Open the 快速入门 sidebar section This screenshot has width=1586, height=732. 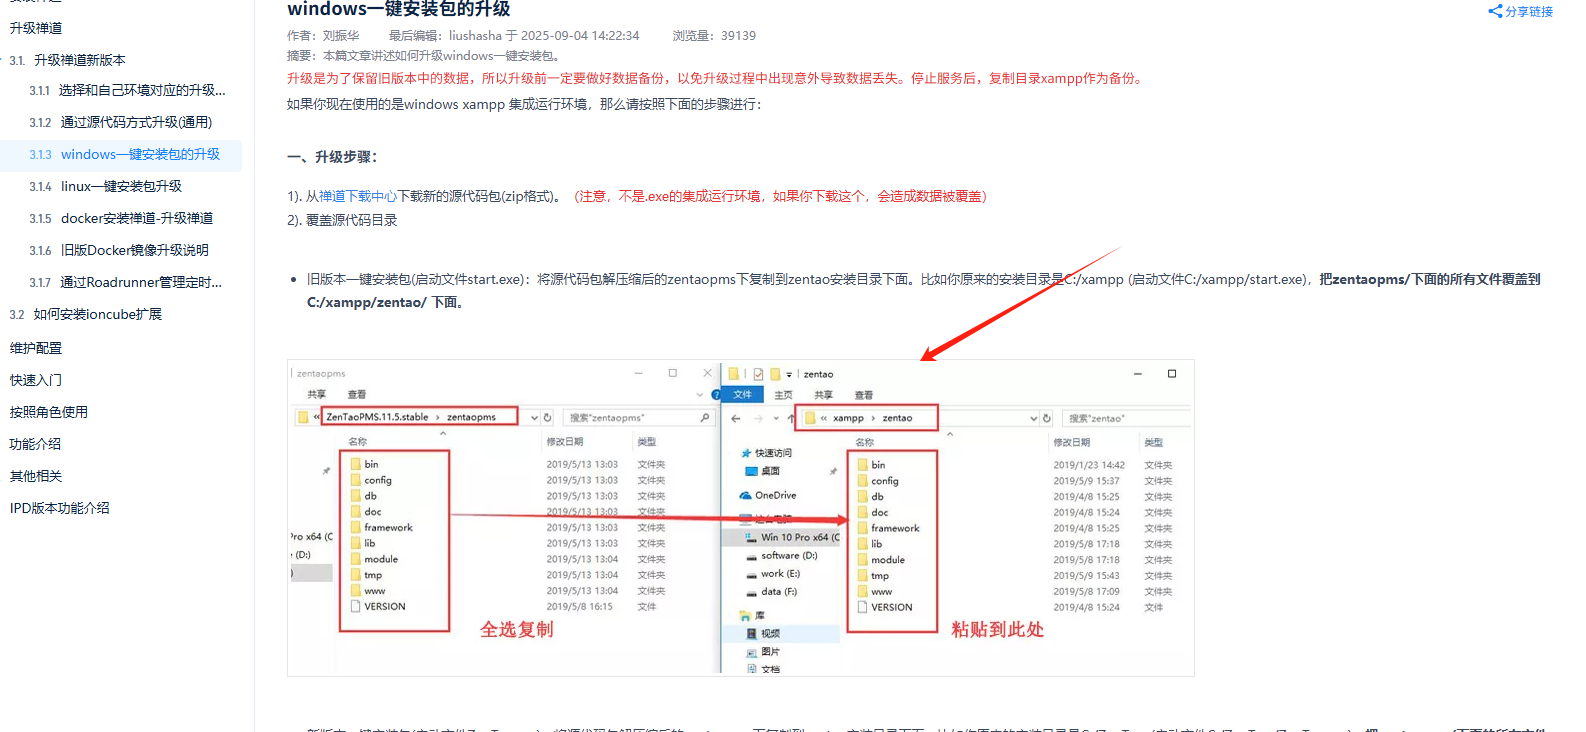[36, 380]
